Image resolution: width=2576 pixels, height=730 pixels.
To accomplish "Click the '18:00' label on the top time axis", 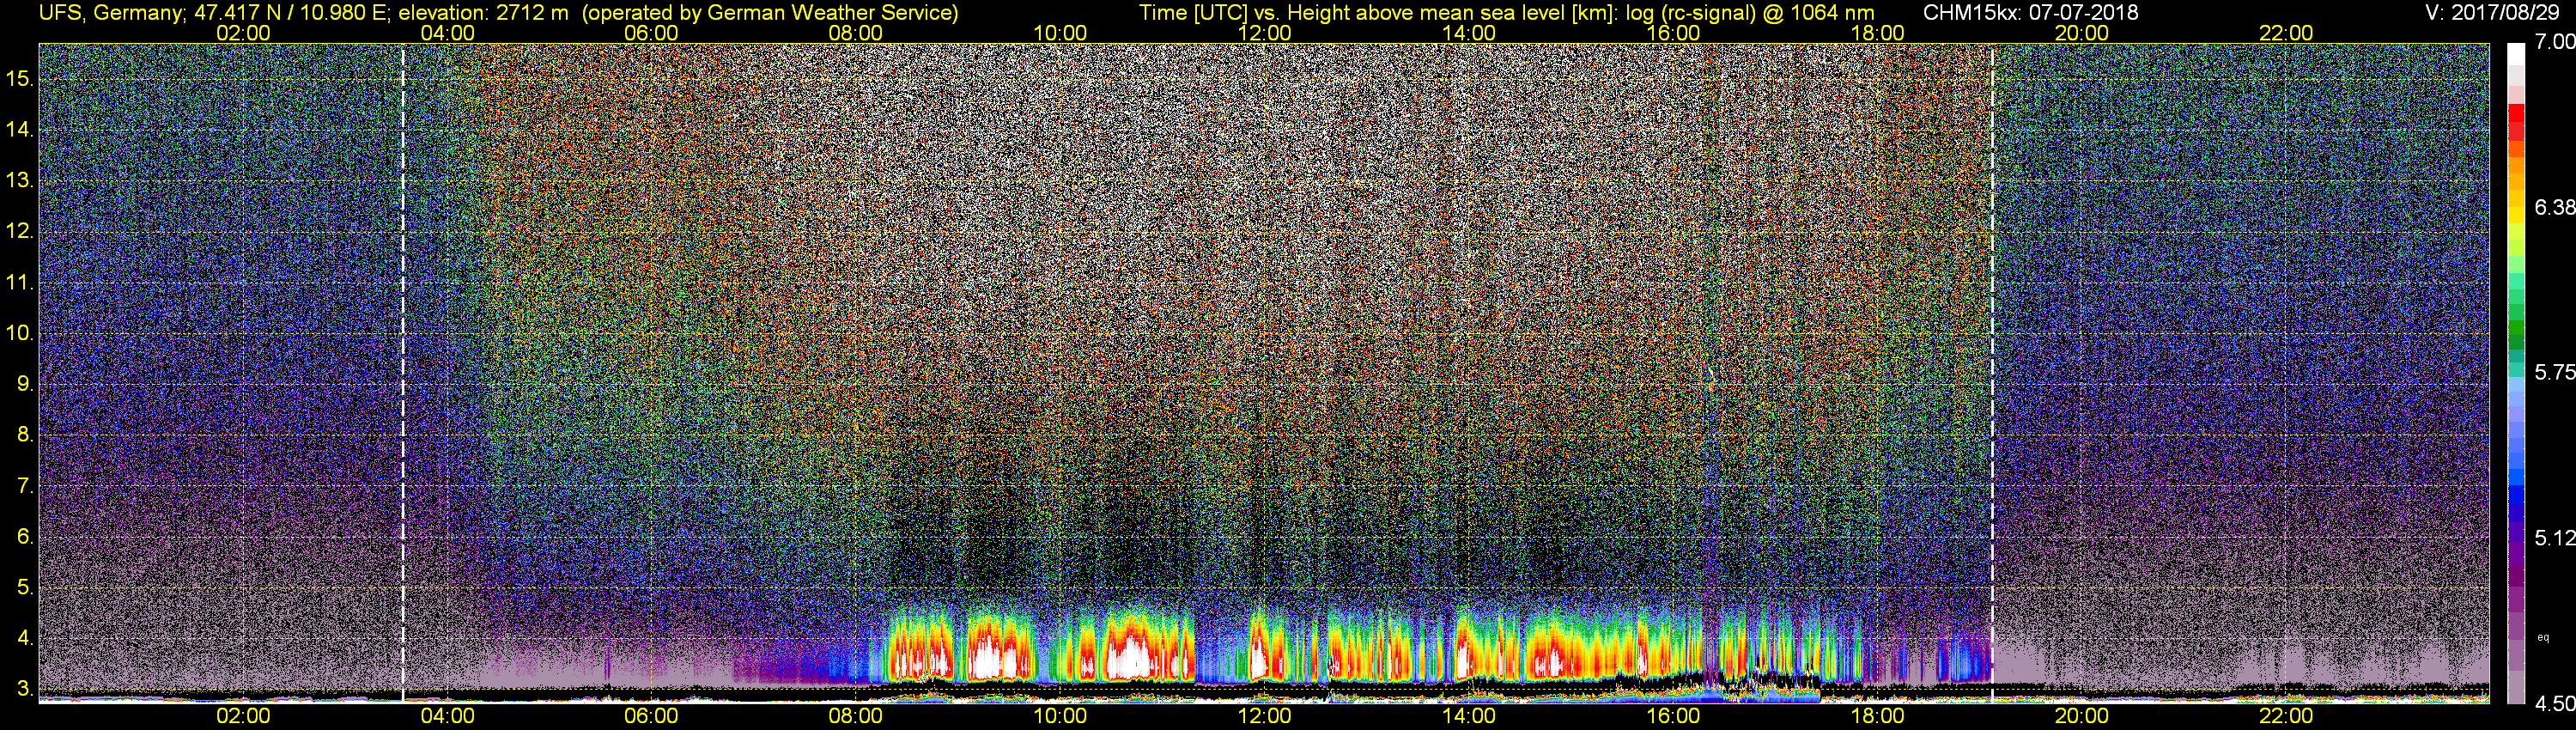I will pos(1877,33).
